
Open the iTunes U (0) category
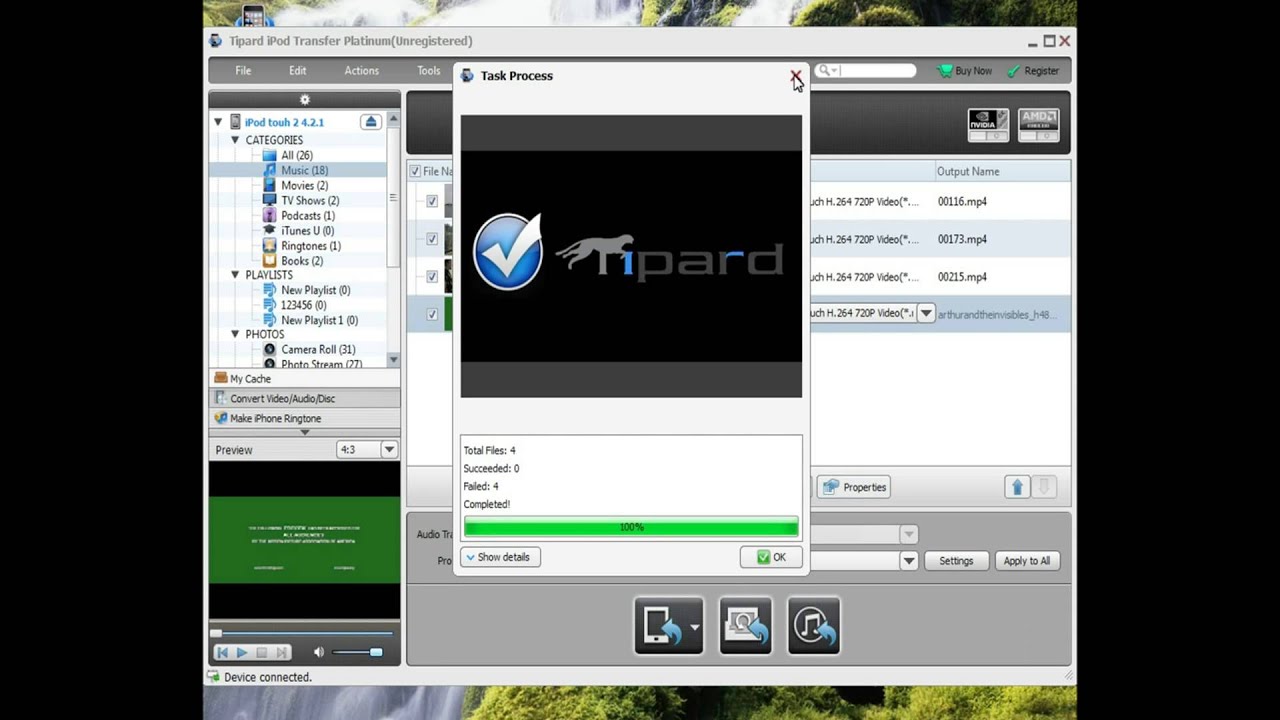307,230
